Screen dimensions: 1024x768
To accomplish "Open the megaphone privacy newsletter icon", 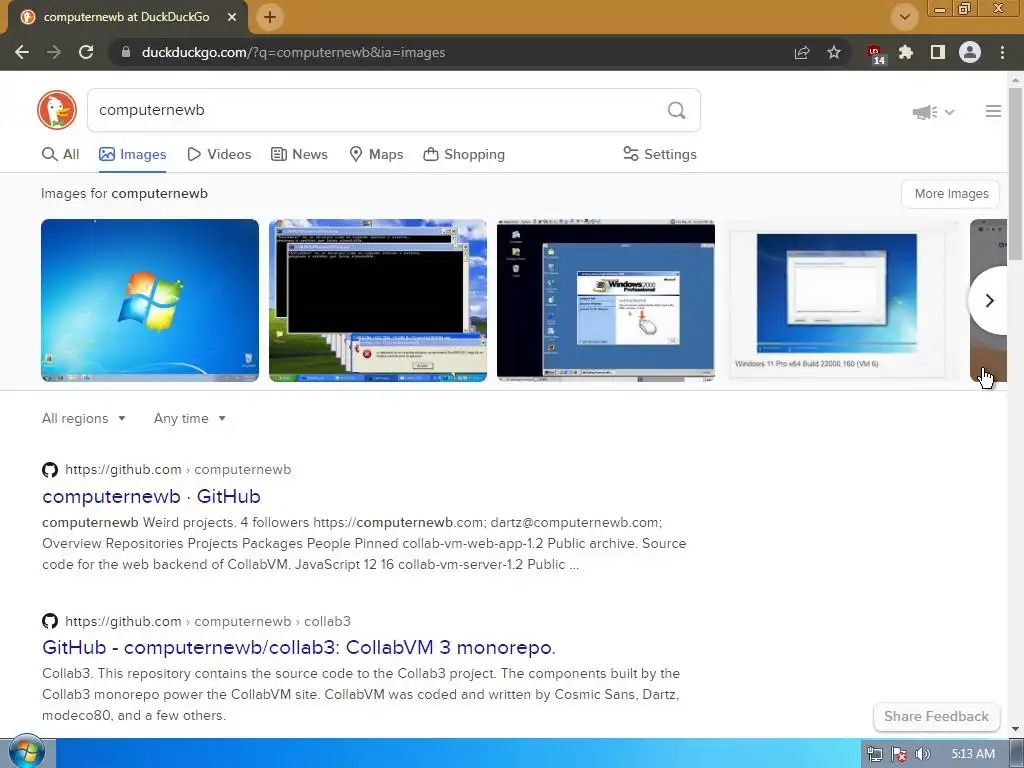I will pyautogui.click(x=925, y=112).
